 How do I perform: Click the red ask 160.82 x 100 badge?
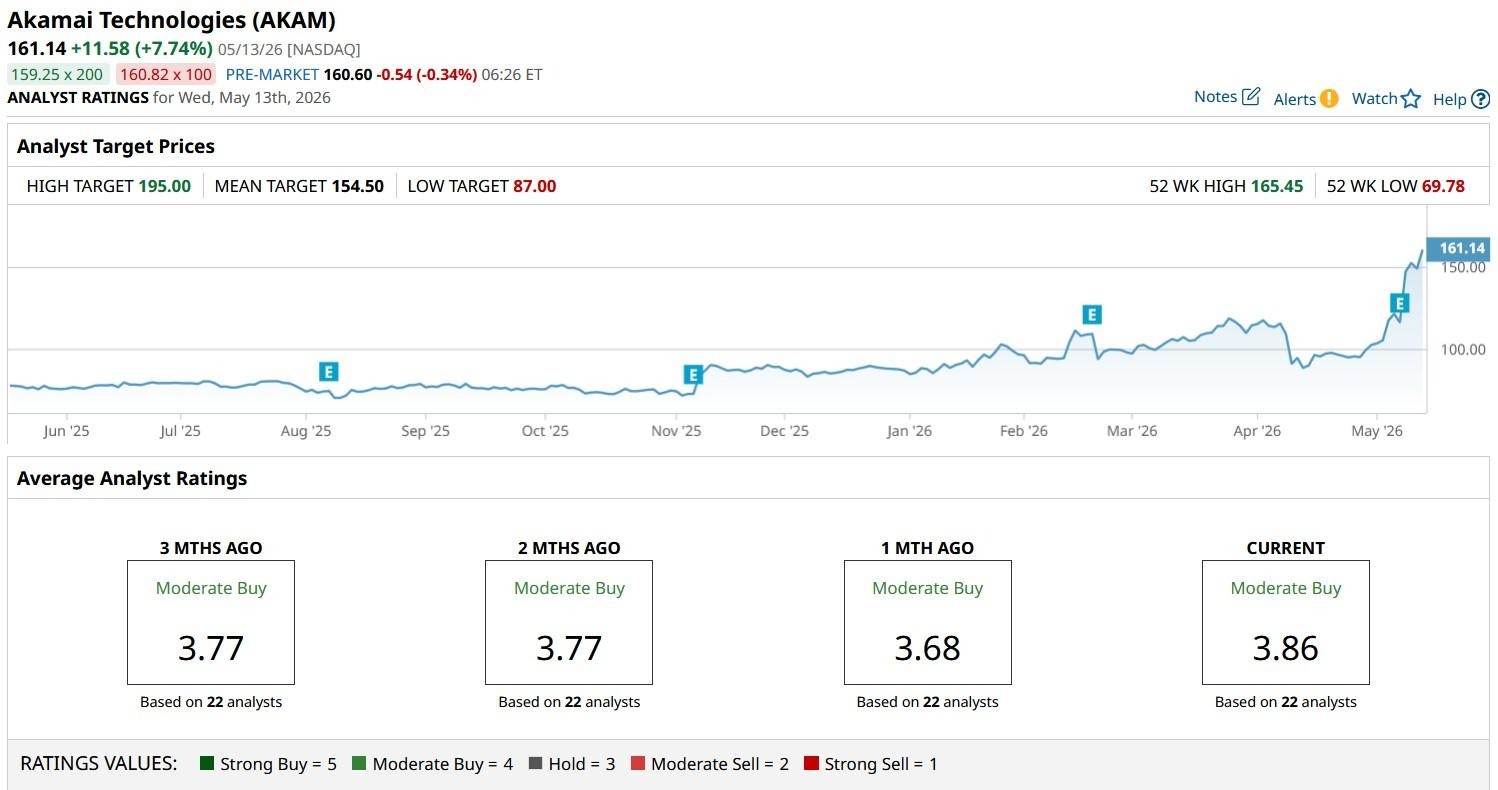point(166,74)
